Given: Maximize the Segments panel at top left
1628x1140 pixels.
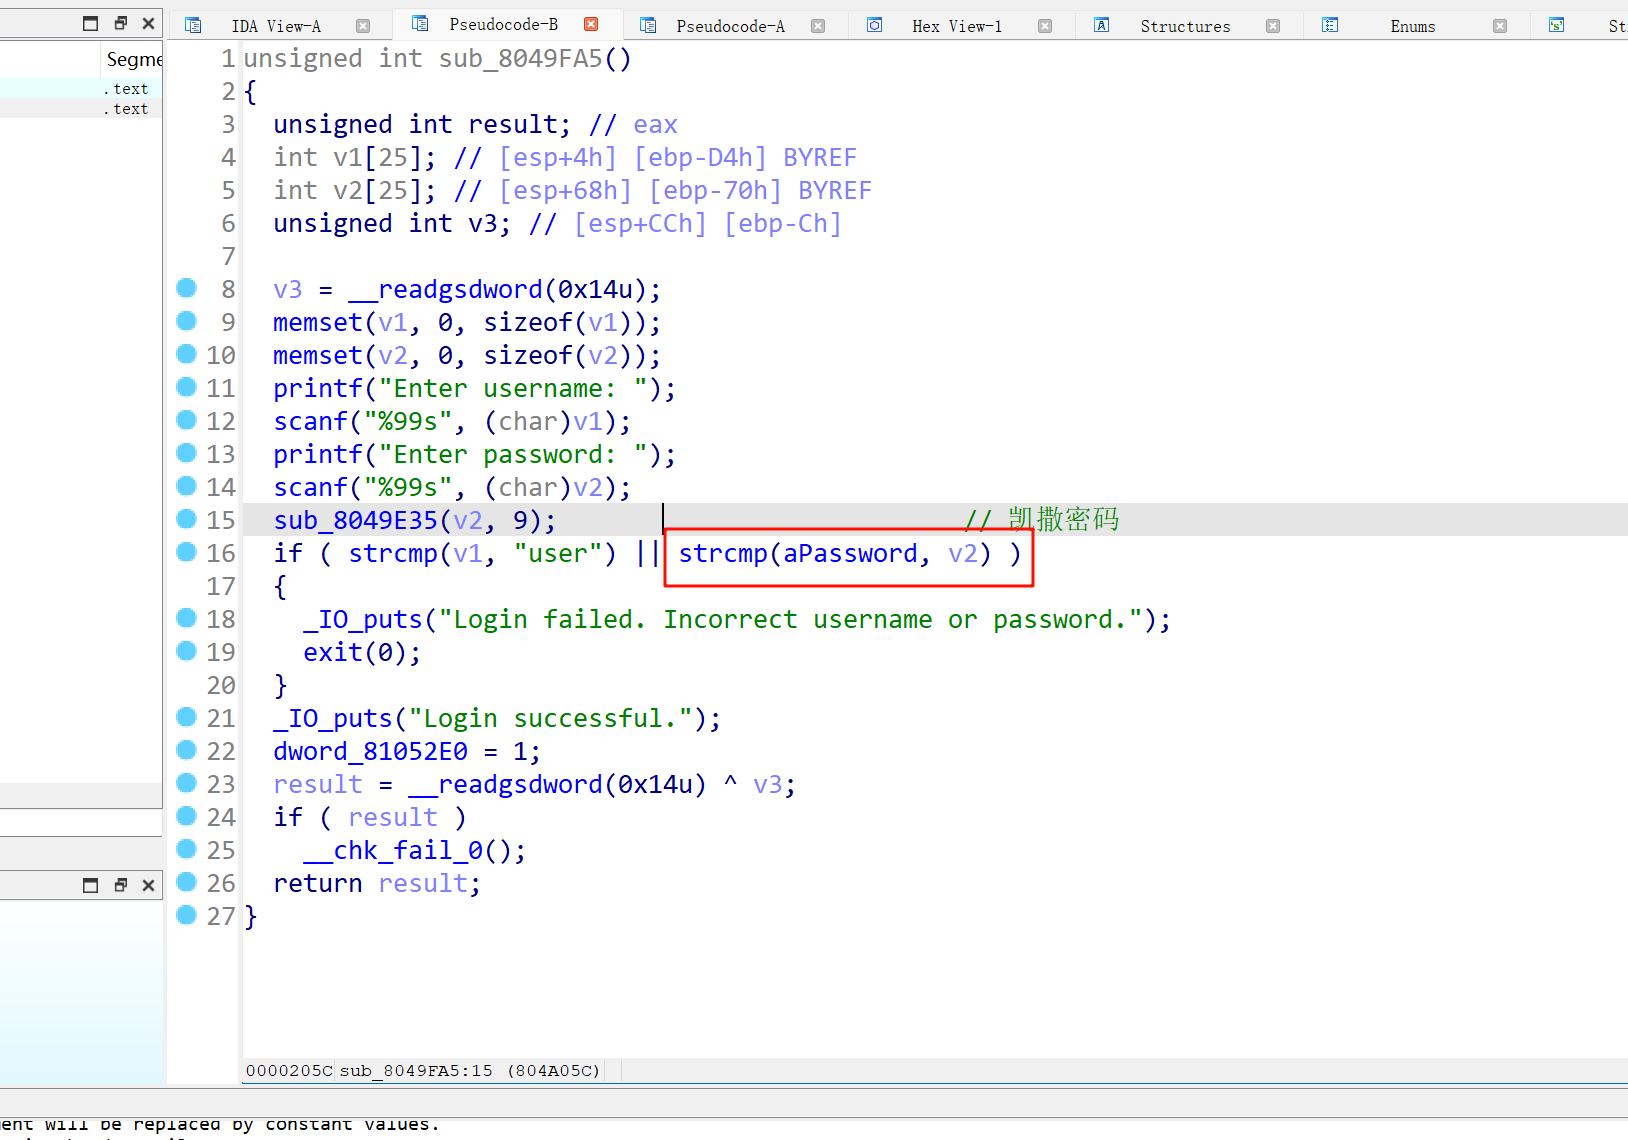Looking at the screenshot, I should 90,23.
